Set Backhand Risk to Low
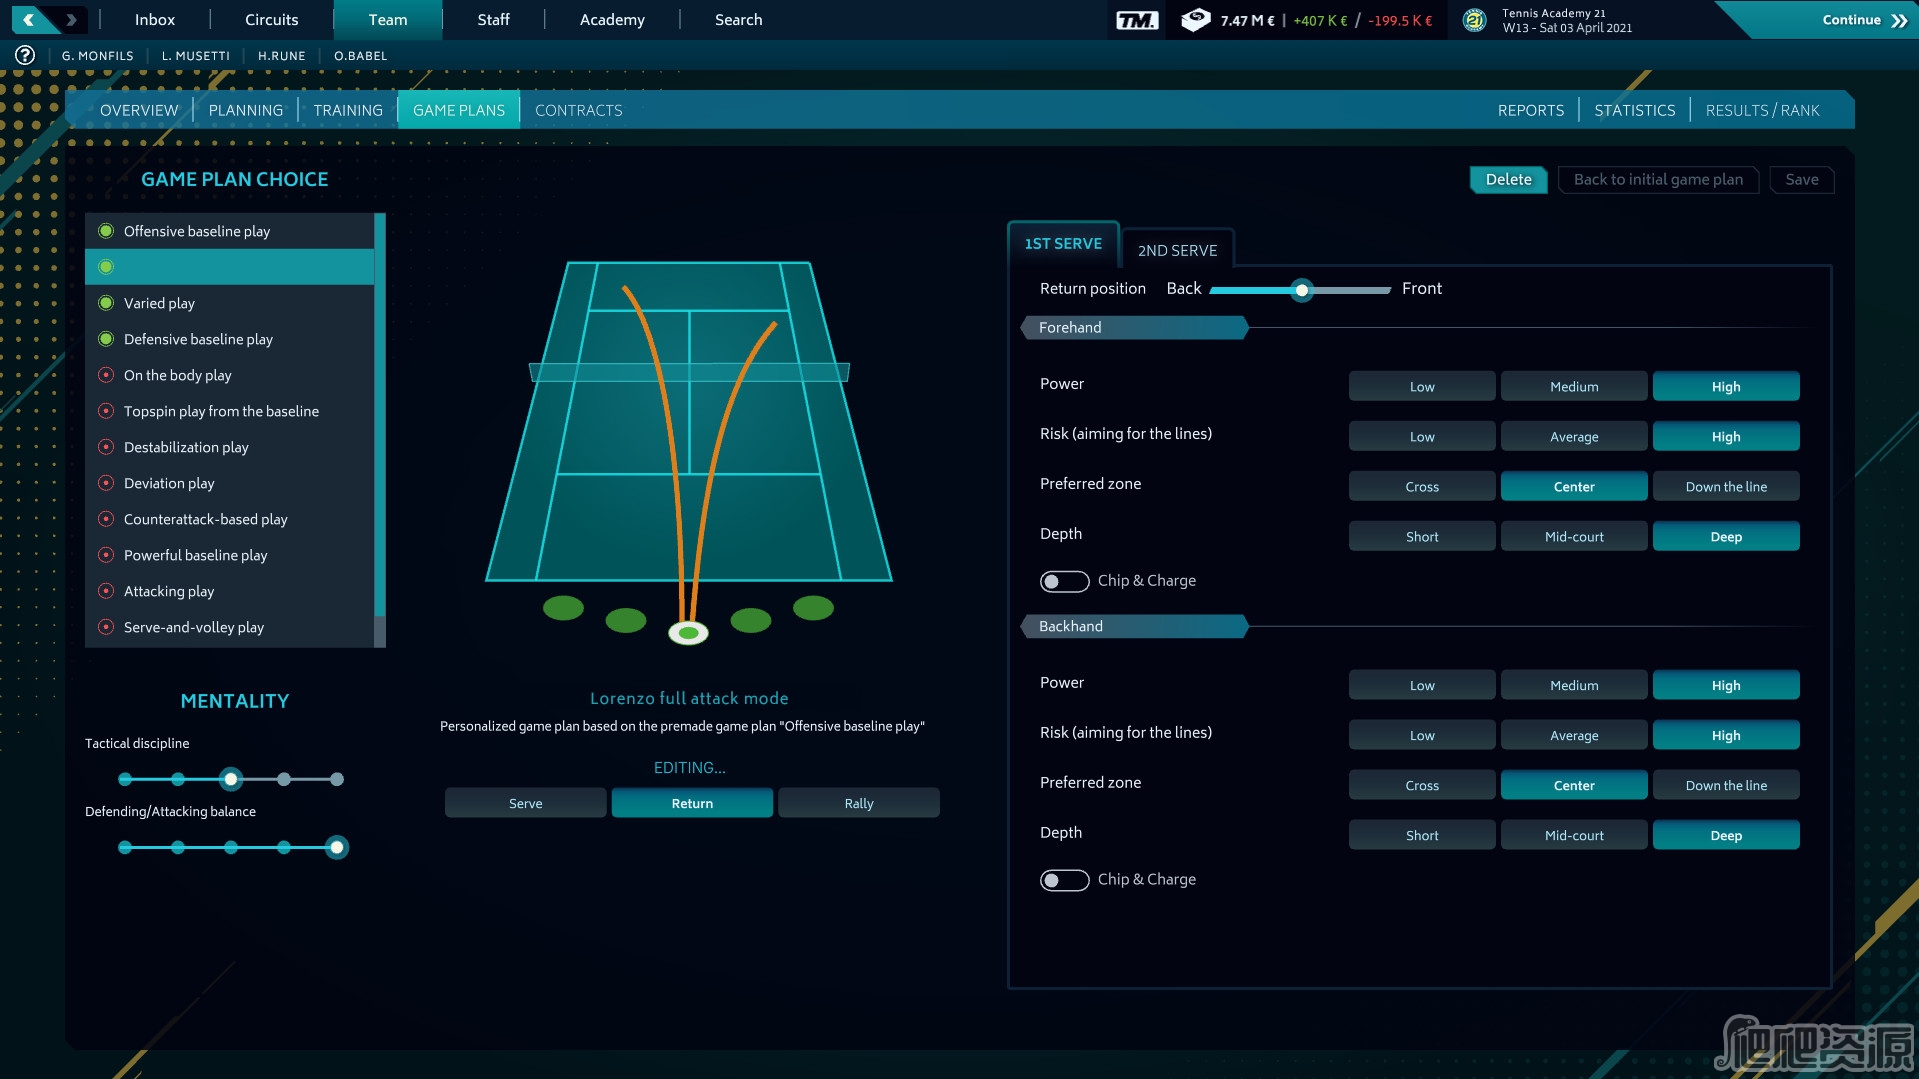Image resolution: width=1919 pixels, height=1079 pixels. [x=1422, y=736]
